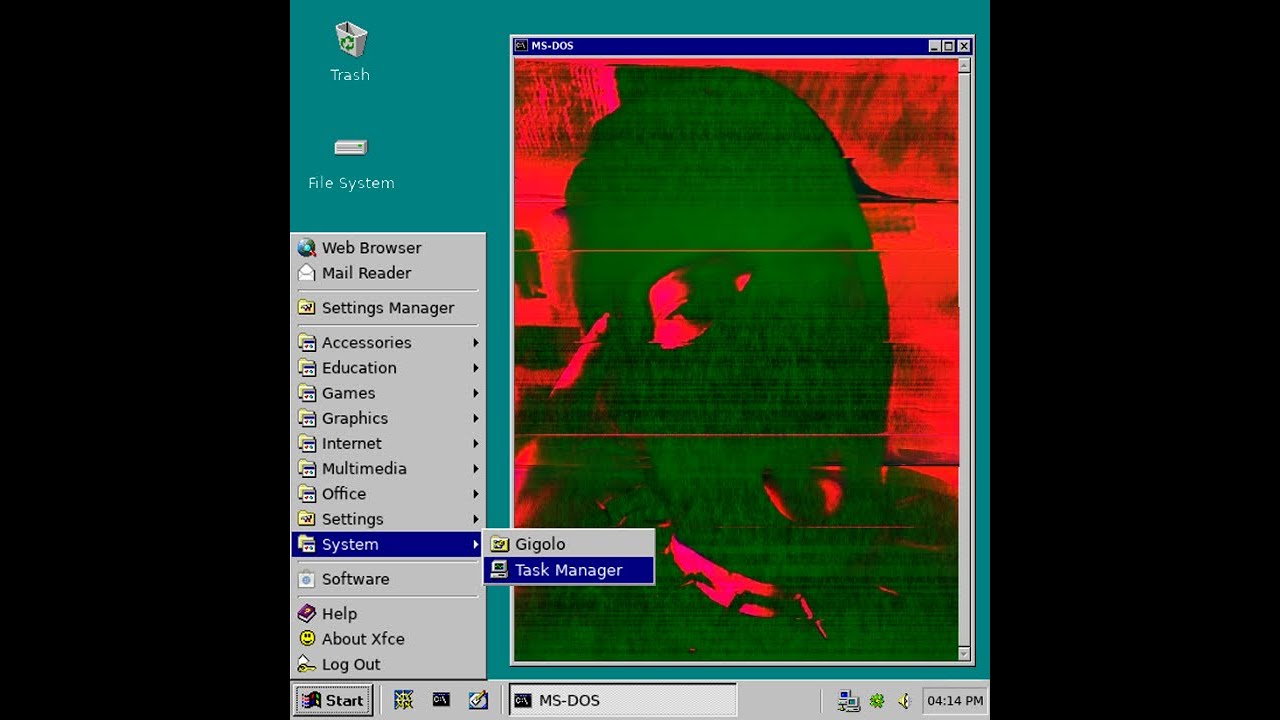The height and width of the screenshot is (720, 1280).
Task: Click the Multimedia menu text
Action: point(364,469)
